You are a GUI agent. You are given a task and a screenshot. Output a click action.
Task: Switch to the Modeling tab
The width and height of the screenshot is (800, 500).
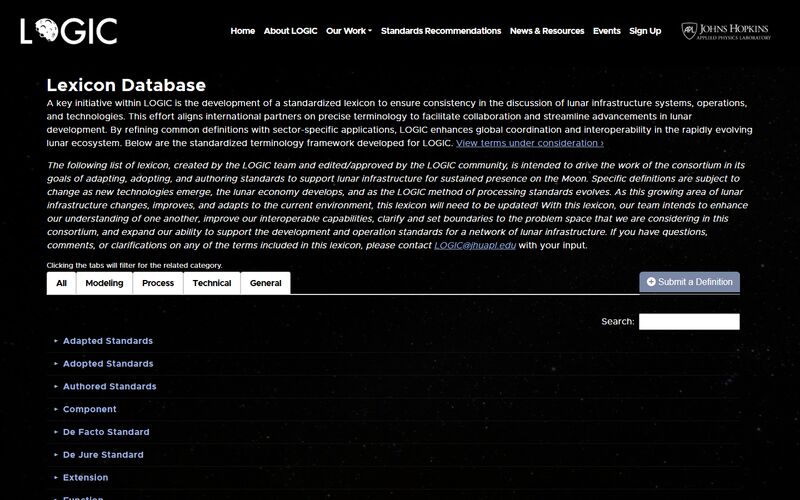click(x=104, y=283)
